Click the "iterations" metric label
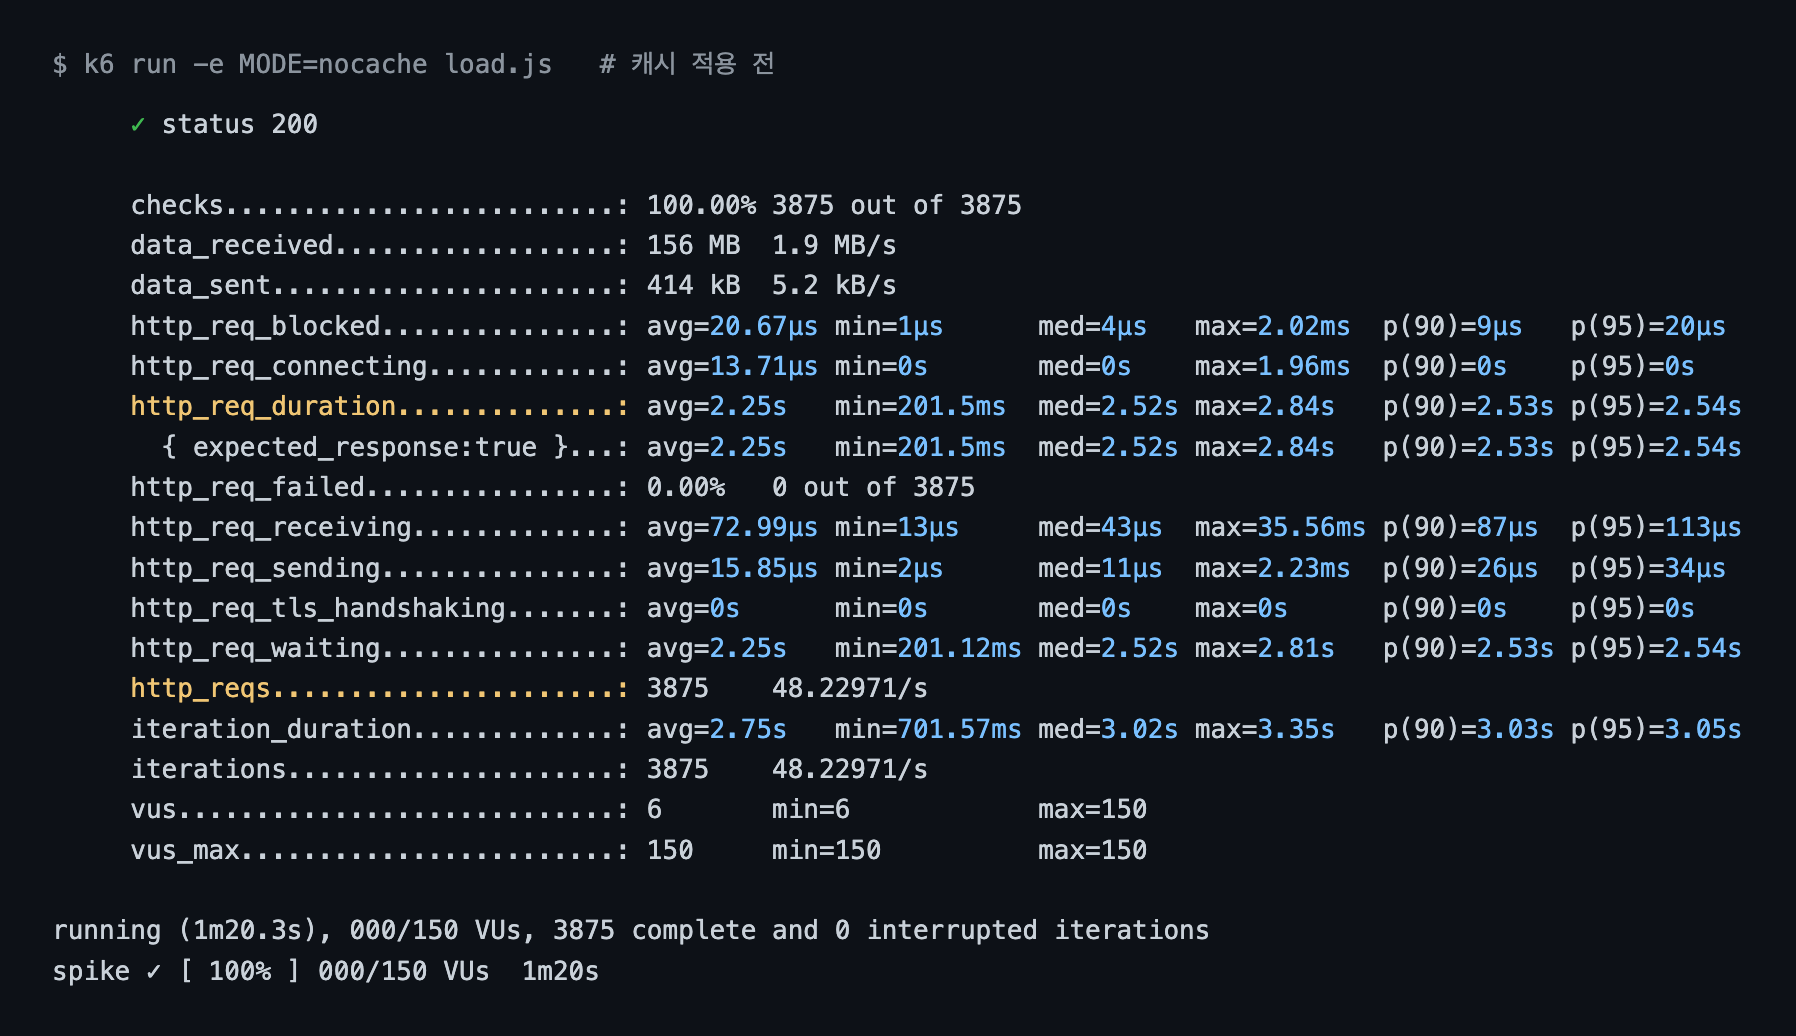 [x=209, y=769]
